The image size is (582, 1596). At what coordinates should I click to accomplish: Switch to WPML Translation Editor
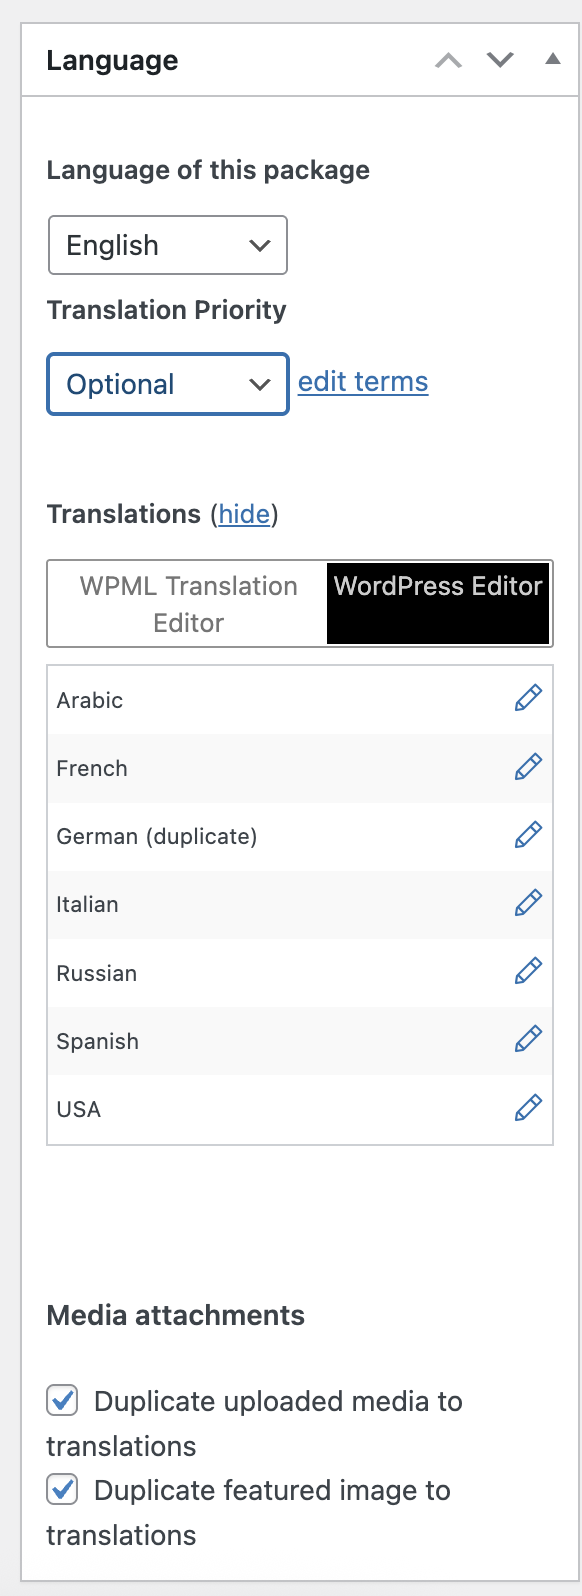tap(188, 604)
